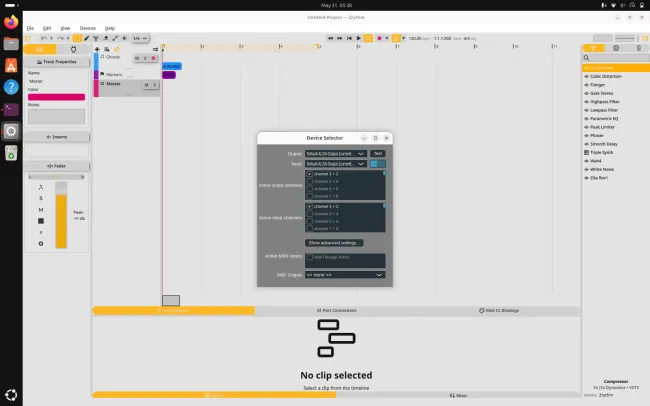Open the record options dropdown arrow
This screenshot has height=406, width=650.
pos(387,38)
